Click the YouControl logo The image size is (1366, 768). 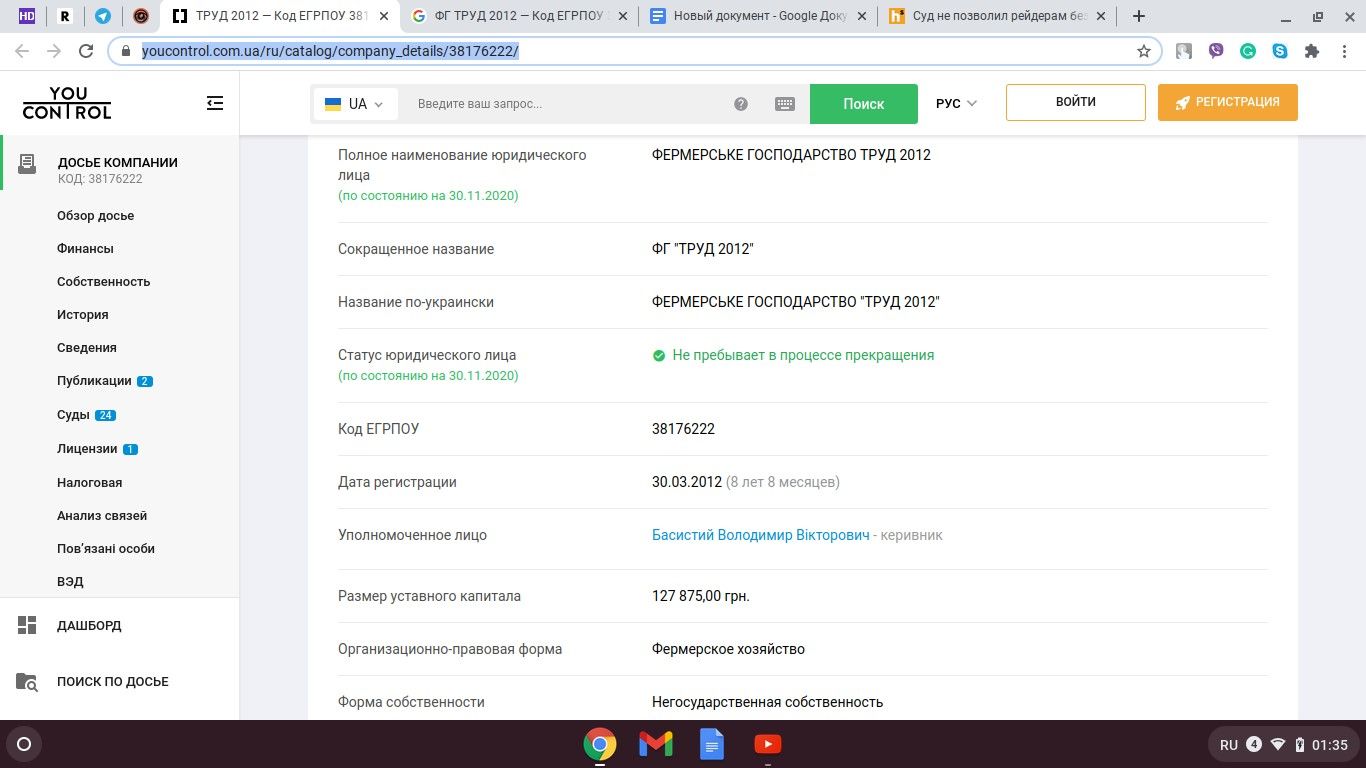[x=67, y=103]
